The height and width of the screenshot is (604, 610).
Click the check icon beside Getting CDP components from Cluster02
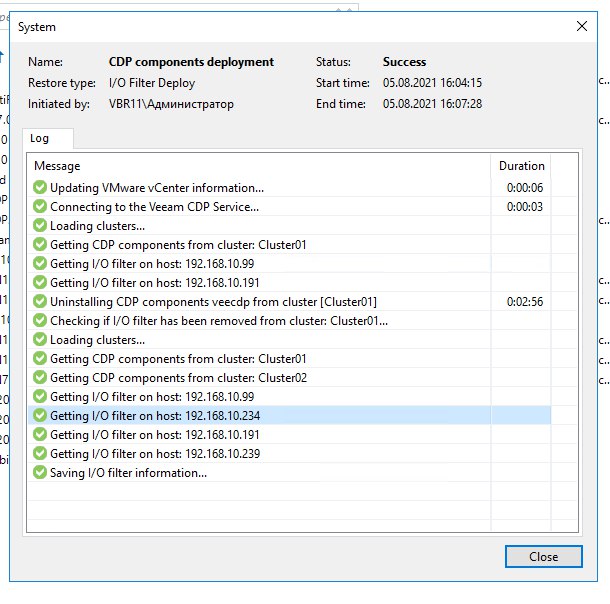click(x=40, y=378)
